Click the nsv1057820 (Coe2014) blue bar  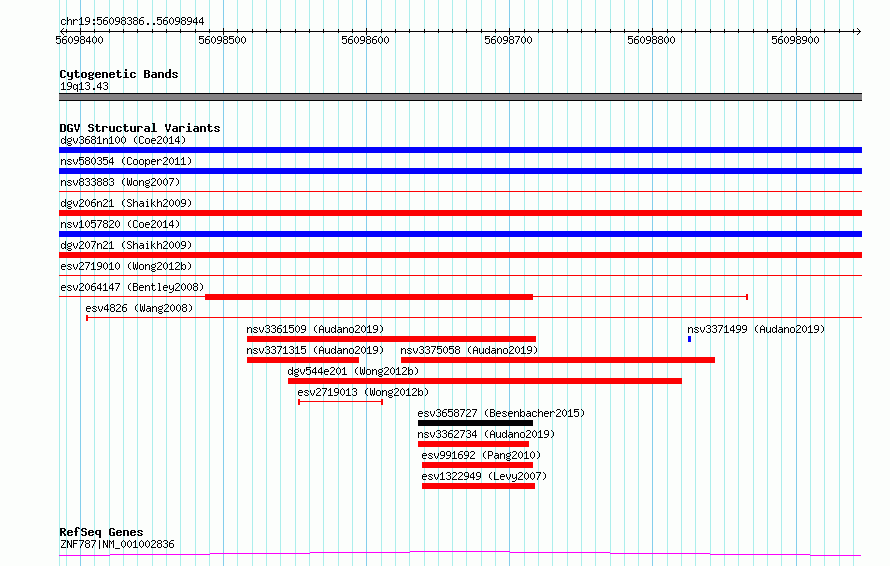pos(460,234)
